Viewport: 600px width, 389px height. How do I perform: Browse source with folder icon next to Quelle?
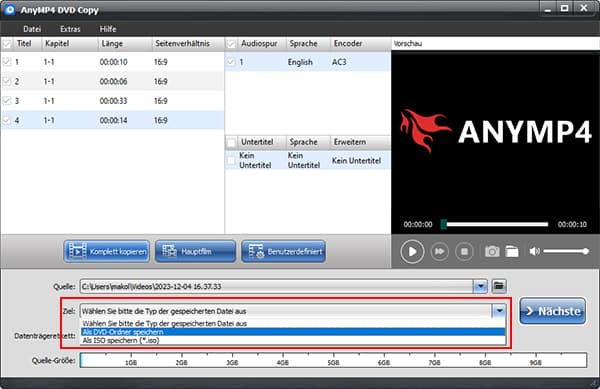pos(499,286)
